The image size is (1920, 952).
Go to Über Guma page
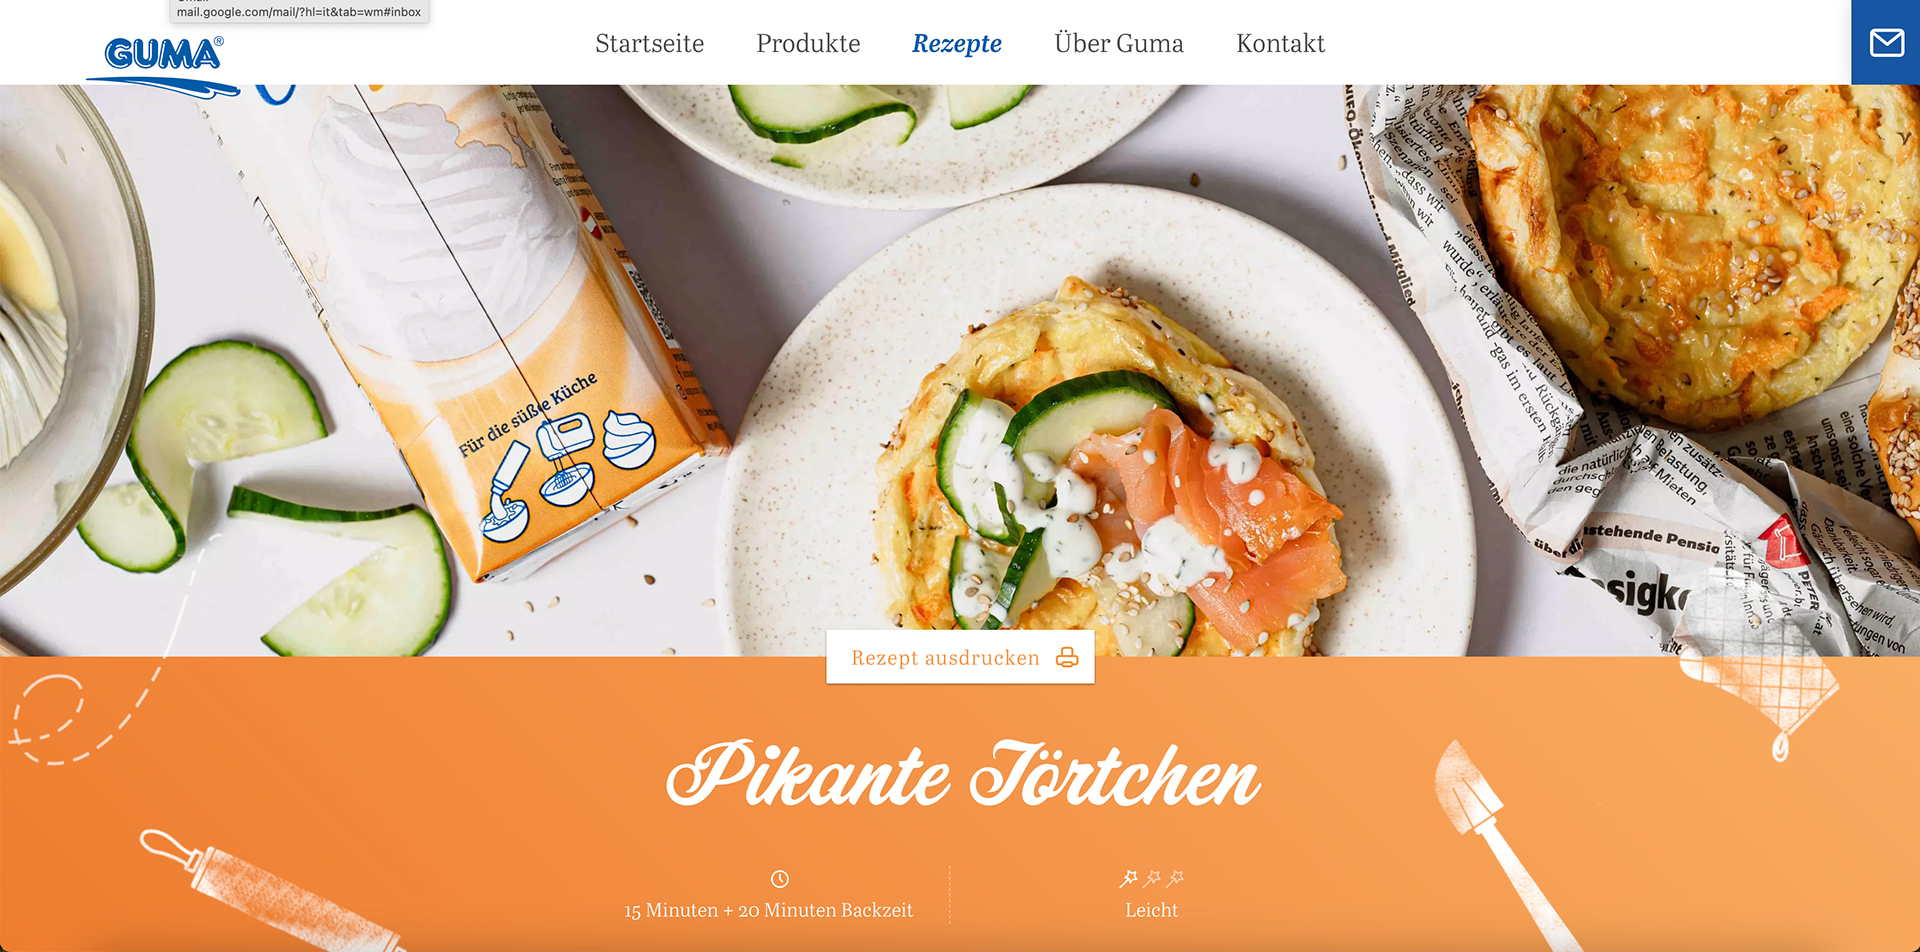1118,43
